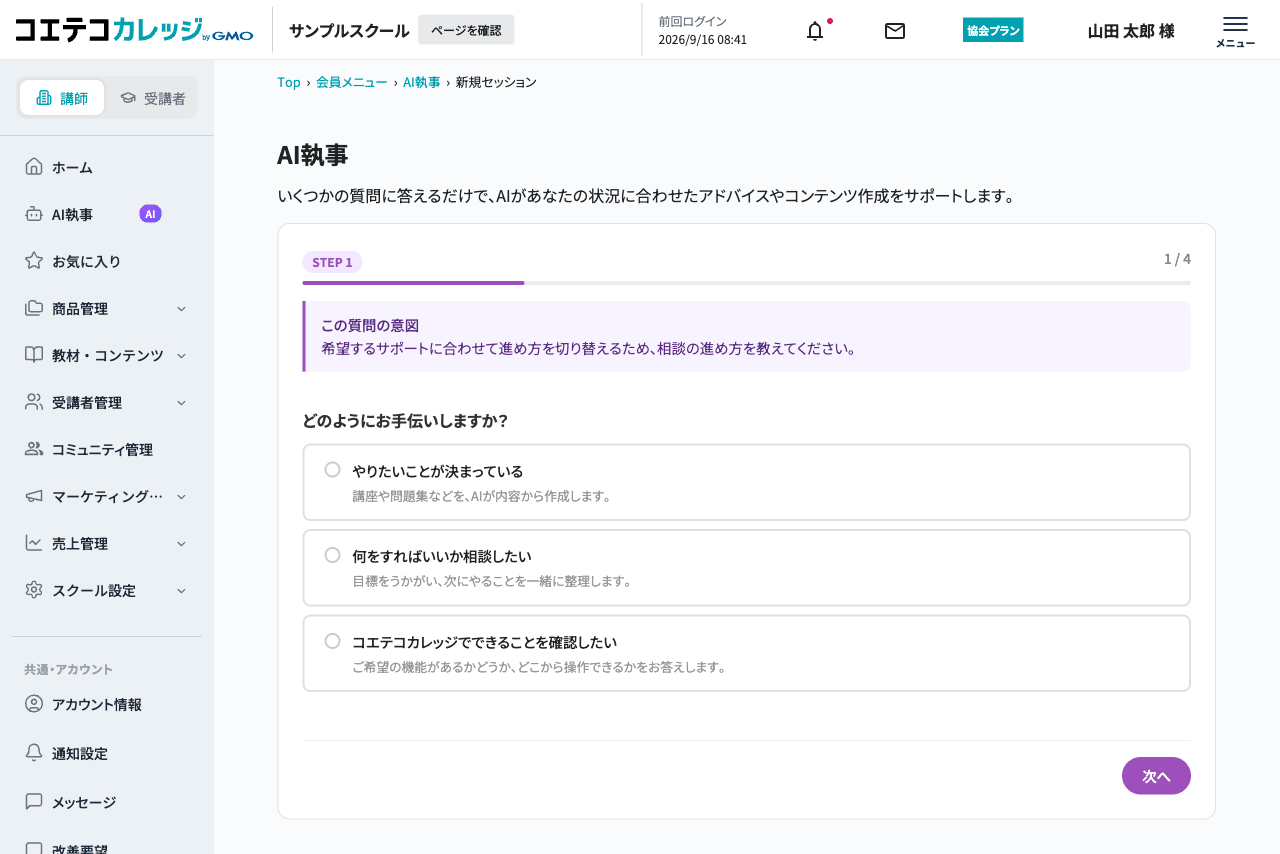Select radio コエテコカレッジでできることを確認したい
The image size is (1280, 854).
tap(333, 640)
